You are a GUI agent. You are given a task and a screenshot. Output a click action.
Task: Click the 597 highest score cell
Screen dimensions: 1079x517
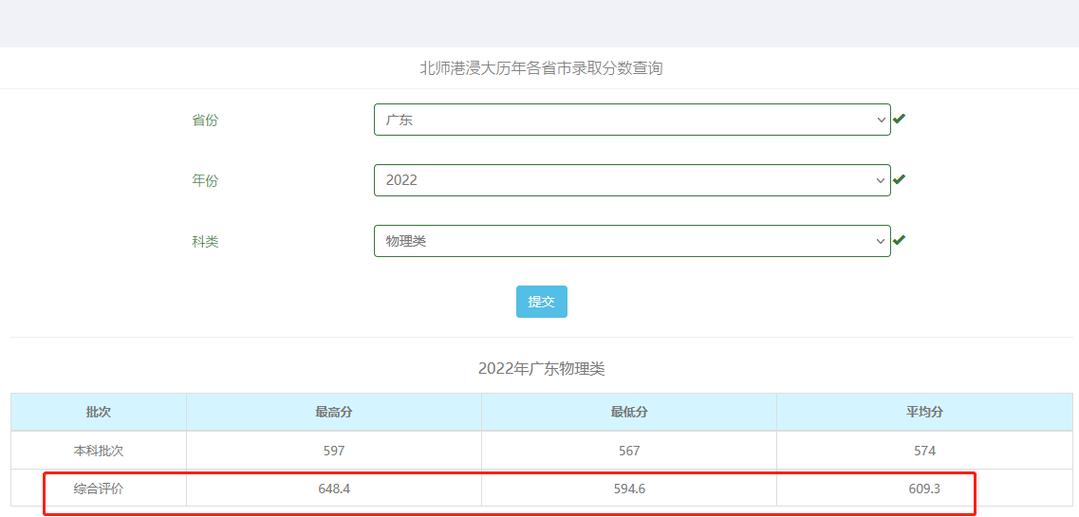pyautogui.click(x=334, y=451)
